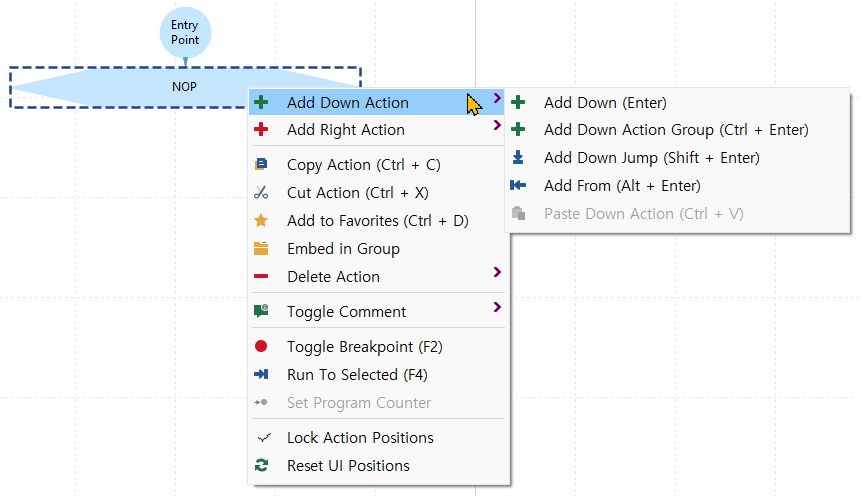Click the star icon for Add to Favorites
This screenshot has height=496, width=863.
[x=261, y=220]
